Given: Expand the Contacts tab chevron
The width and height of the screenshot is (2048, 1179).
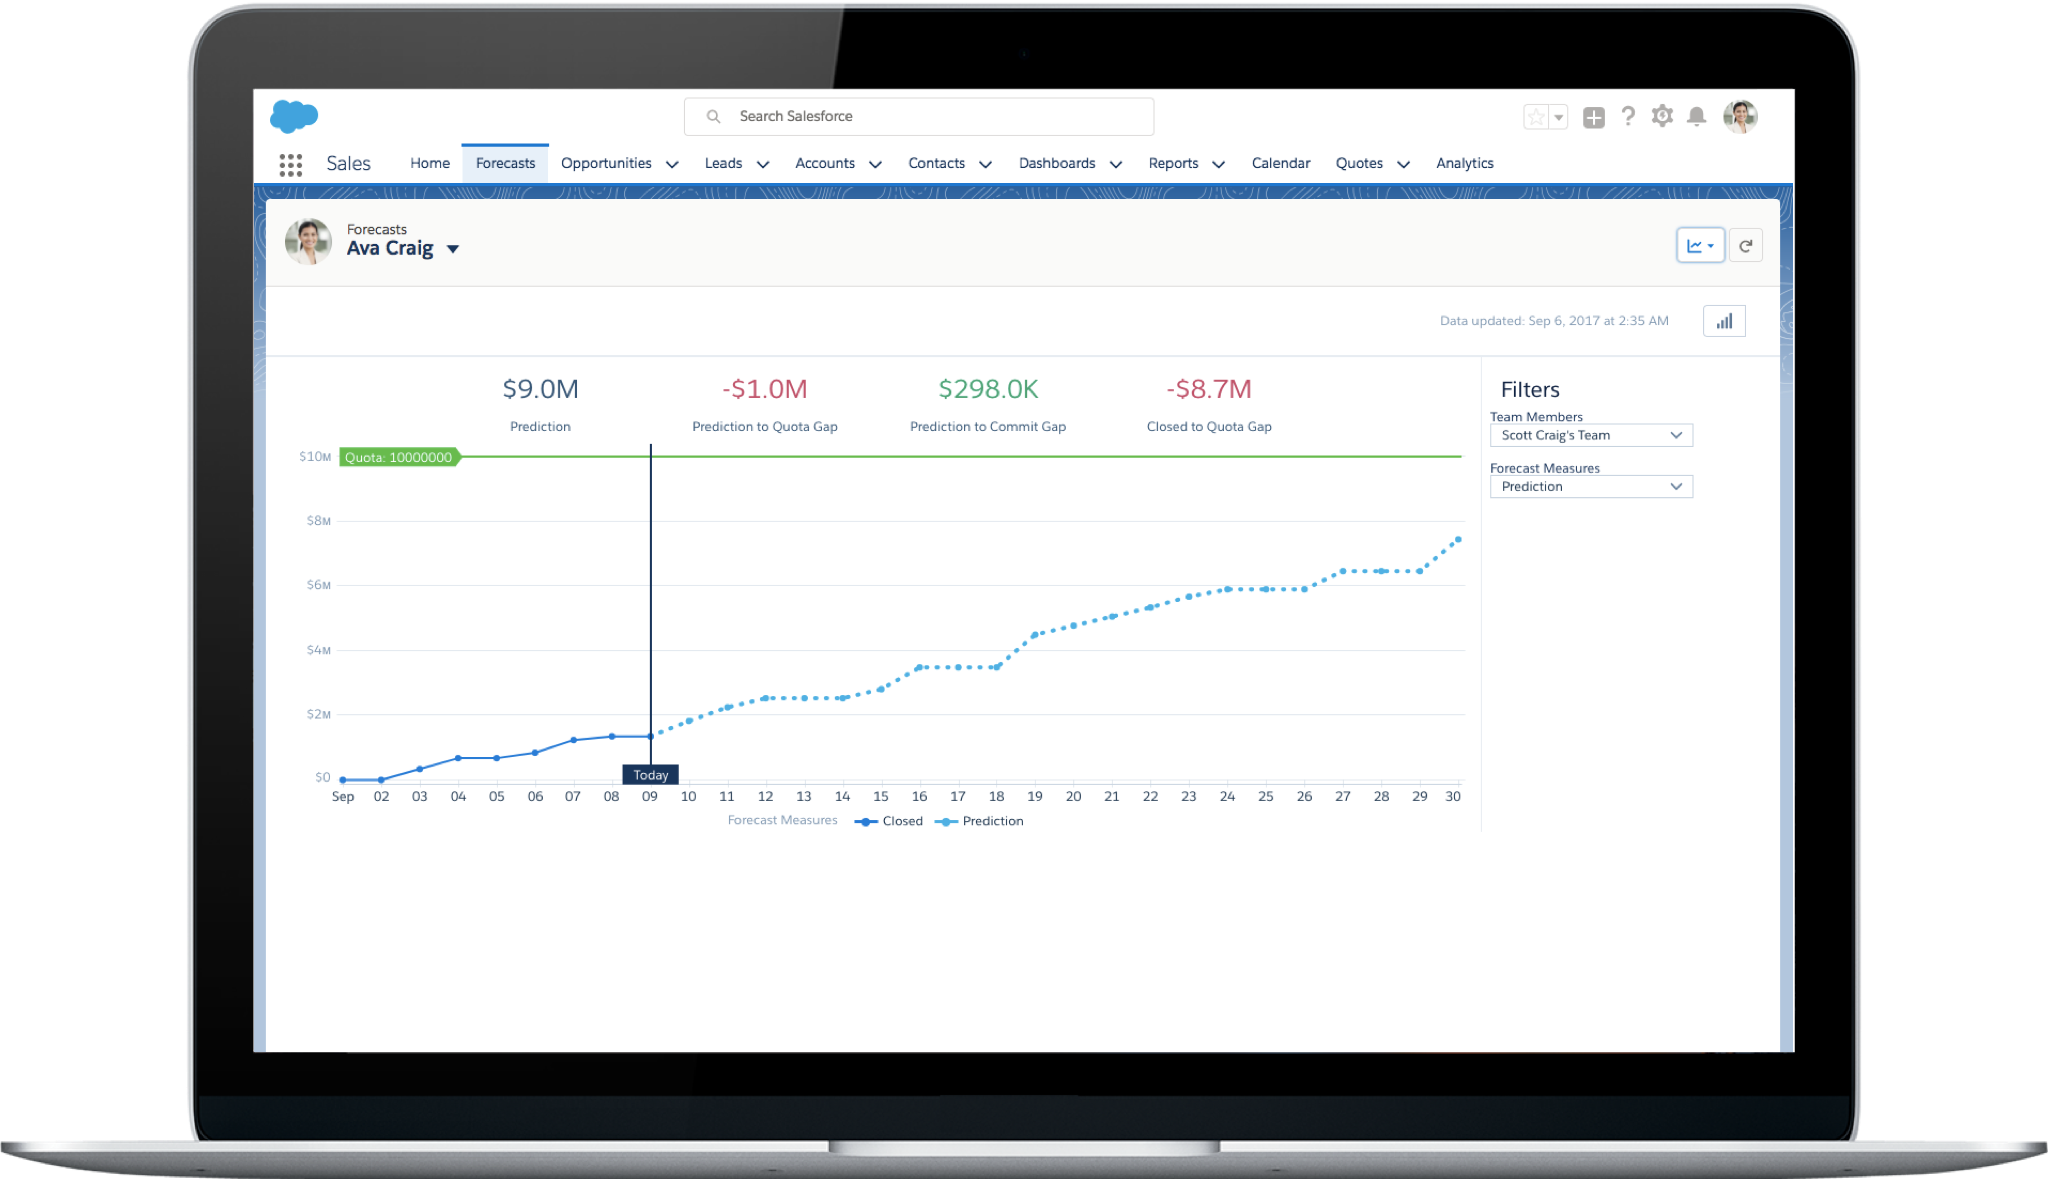Looking at the screenshot, I should click(x=985, y=164).
